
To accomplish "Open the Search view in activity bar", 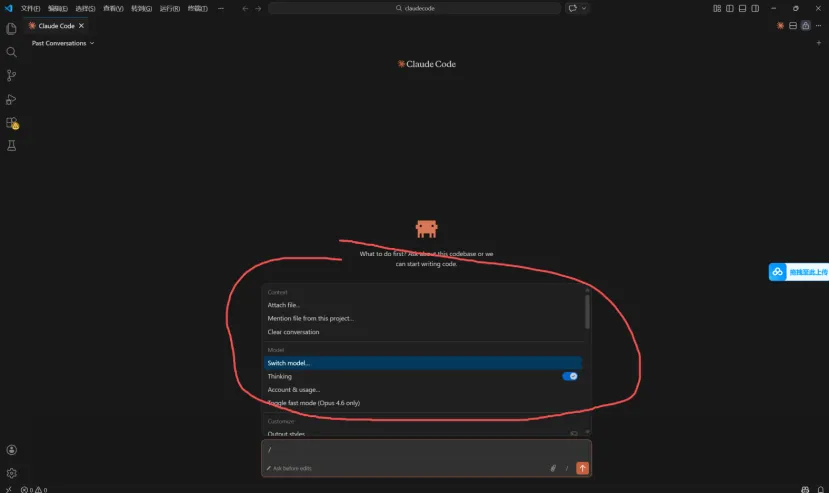I will [x=11, y=52].
